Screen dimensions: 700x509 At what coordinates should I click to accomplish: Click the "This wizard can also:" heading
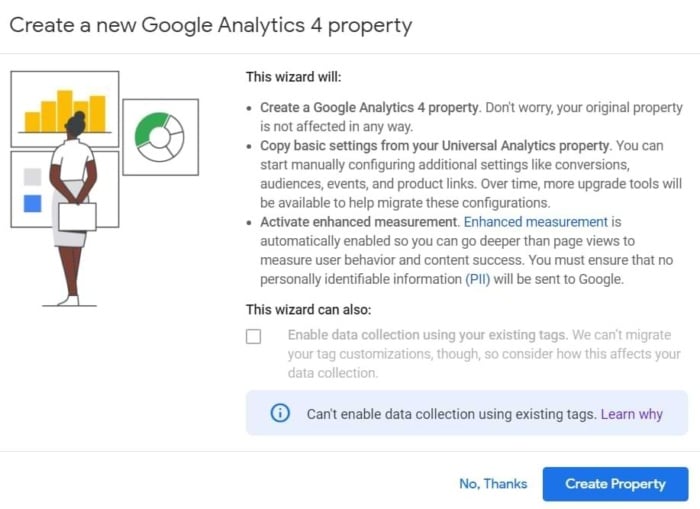pos(308,309)
